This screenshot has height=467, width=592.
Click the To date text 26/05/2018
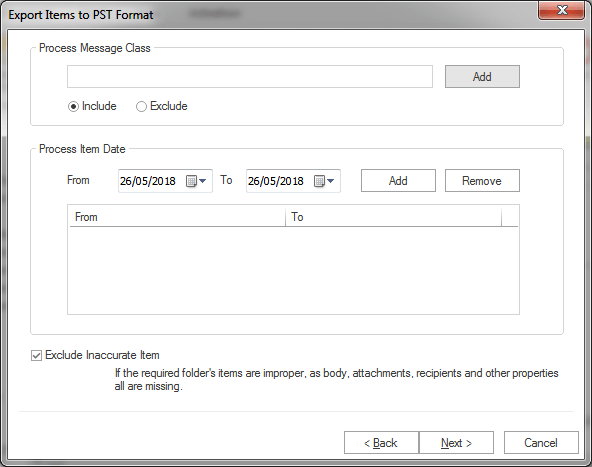276,181
